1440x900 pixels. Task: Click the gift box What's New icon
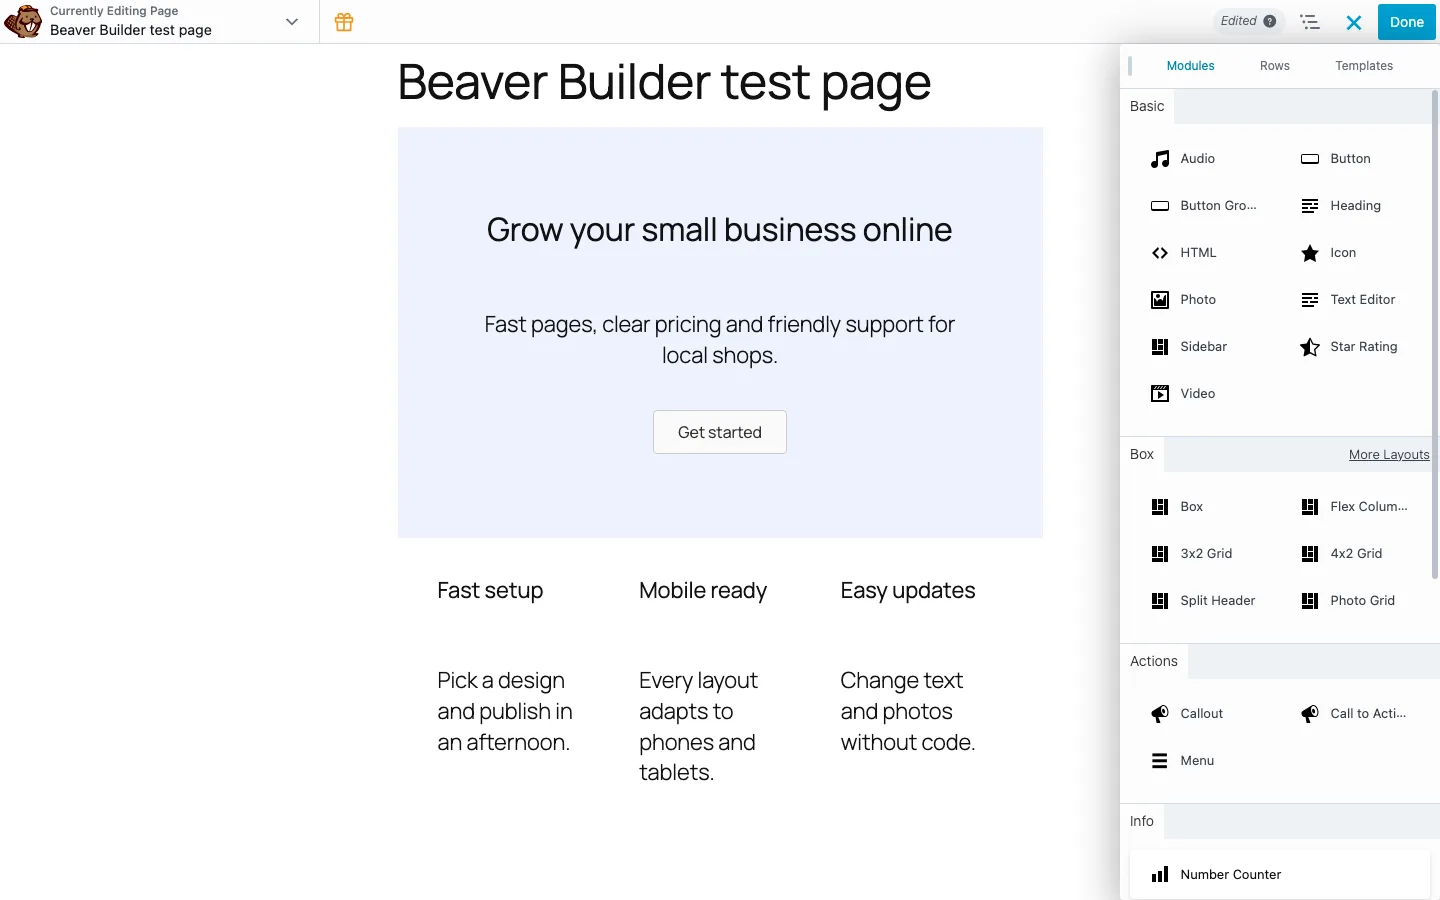pyautogui.click(x=344, y=22)
